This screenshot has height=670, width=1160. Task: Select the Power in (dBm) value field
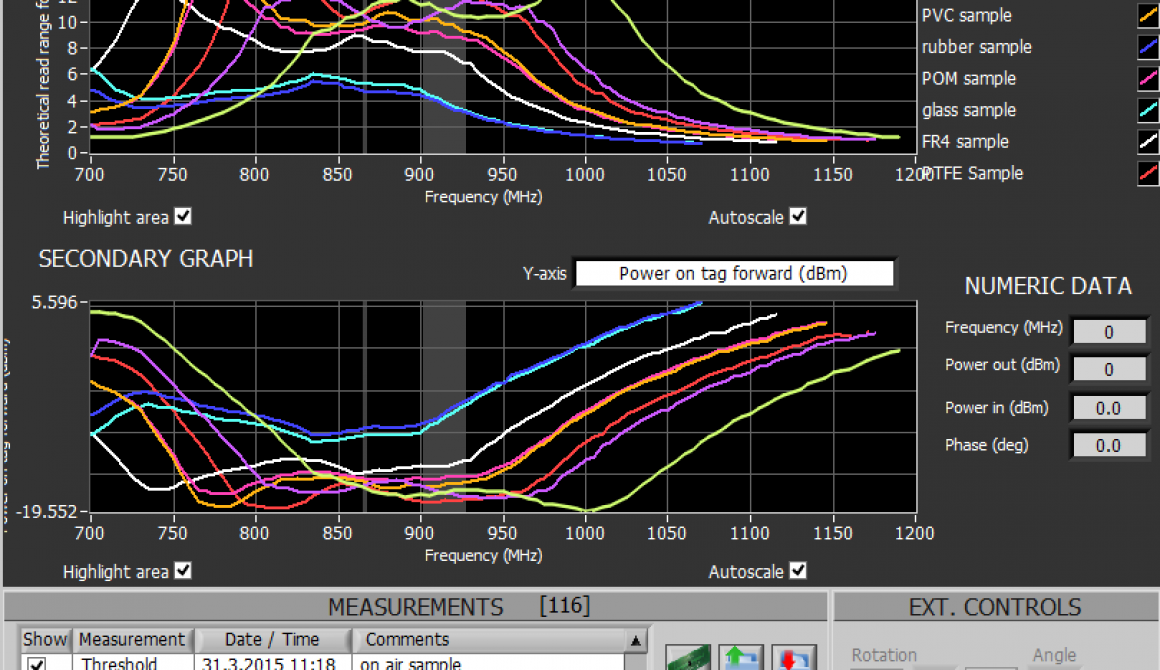pyautogui.click(x=1109, y=407)
